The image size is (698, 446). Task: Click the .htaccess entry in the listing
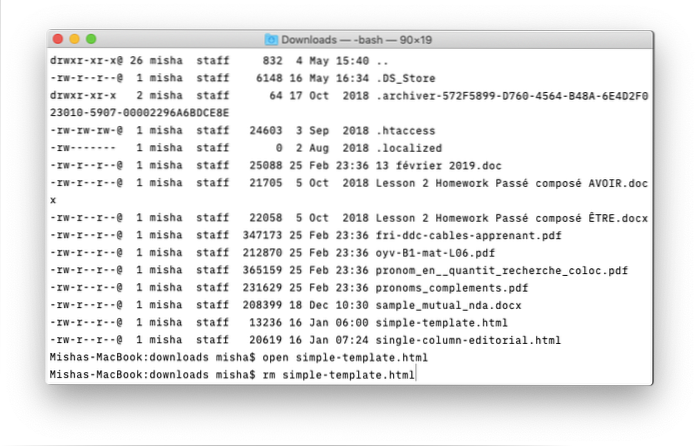406,130
